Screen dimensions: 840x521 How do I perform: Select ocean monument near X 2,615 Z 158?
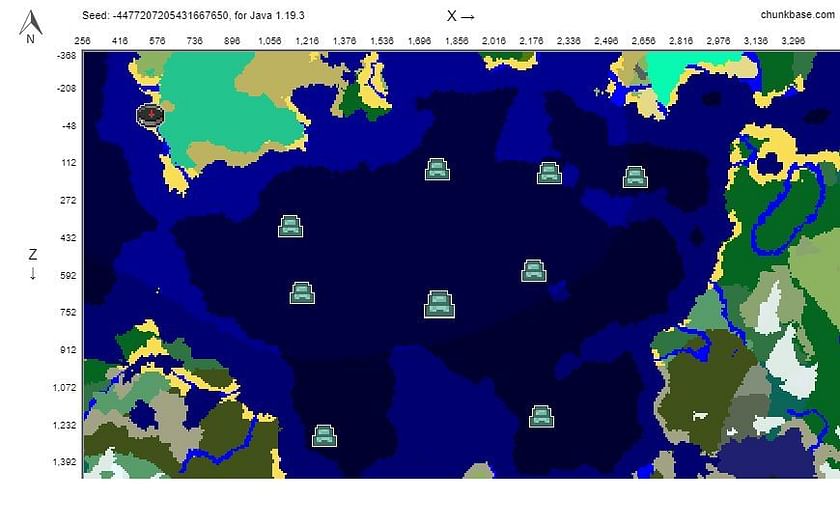(635, 177)
